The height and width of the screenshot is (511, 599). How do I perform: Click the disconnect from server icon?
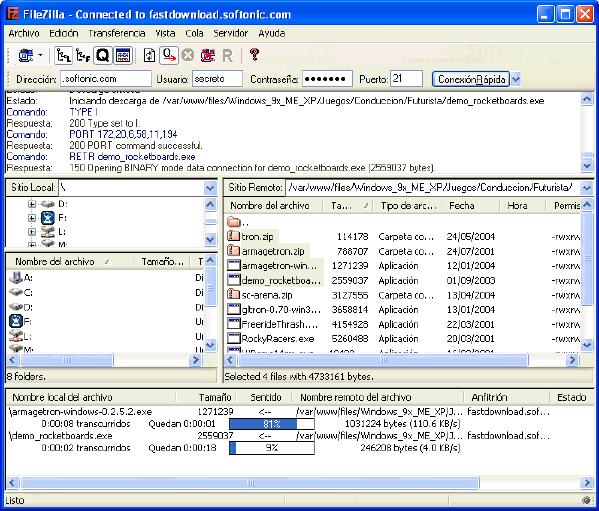[208, 56]
